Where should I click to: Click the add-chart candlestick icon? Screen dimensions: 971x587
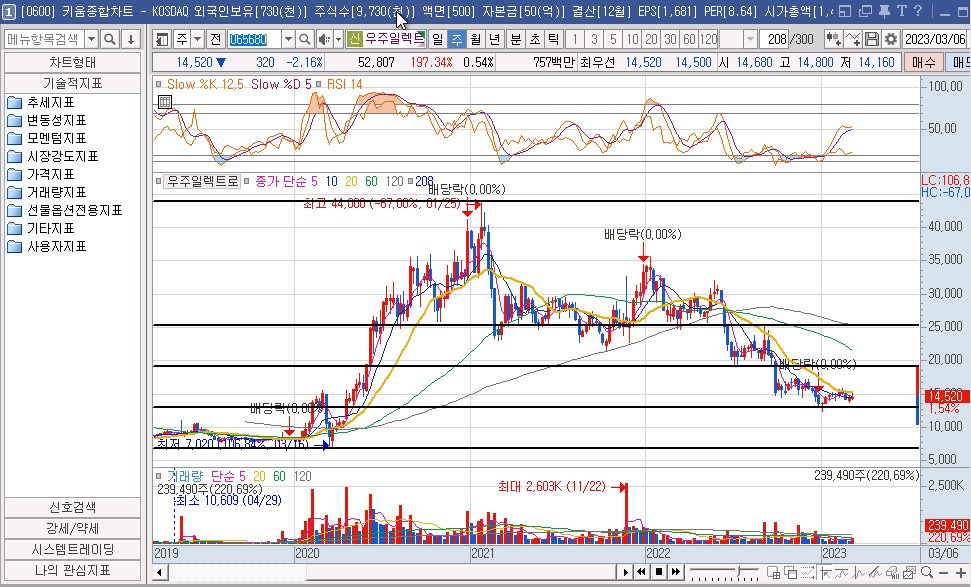(833, 40)
